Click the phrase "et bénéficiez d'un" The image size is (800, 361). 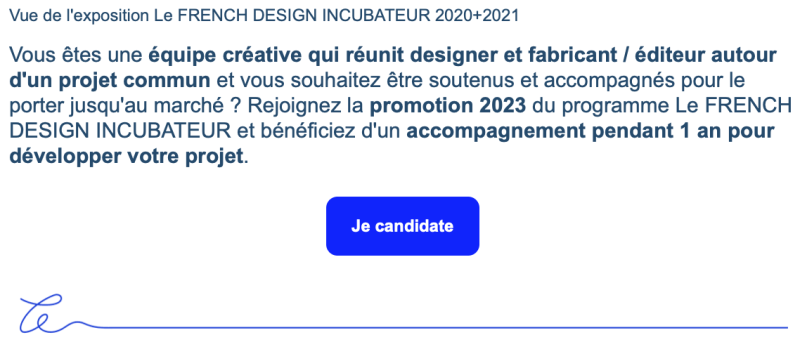click(x=318, y=131)
